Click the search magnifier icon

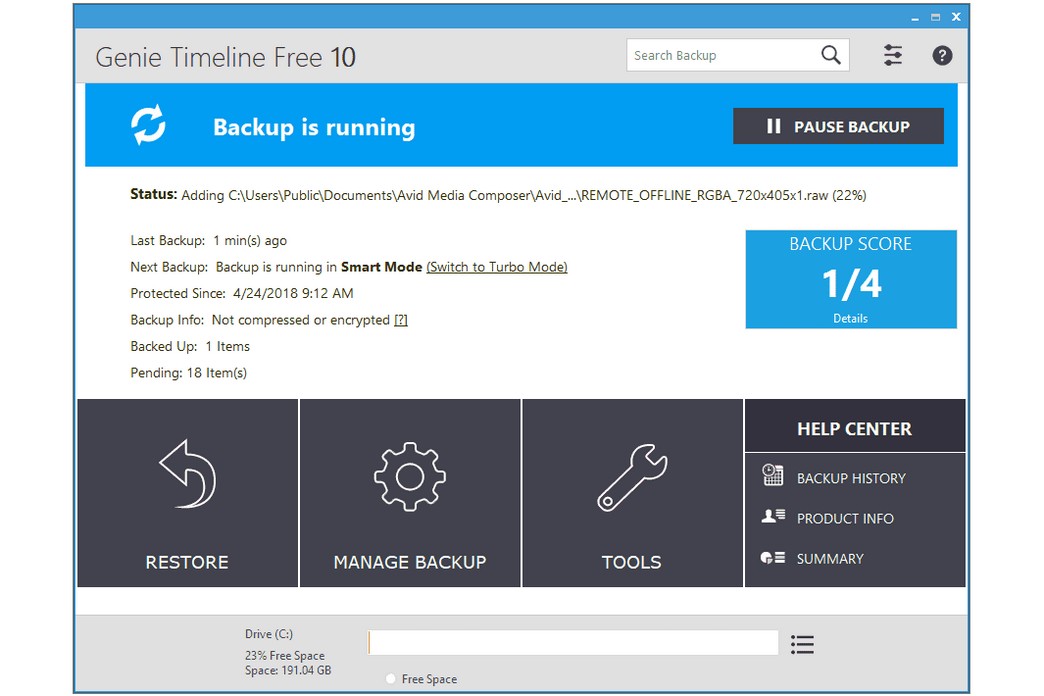coord(830,56)
